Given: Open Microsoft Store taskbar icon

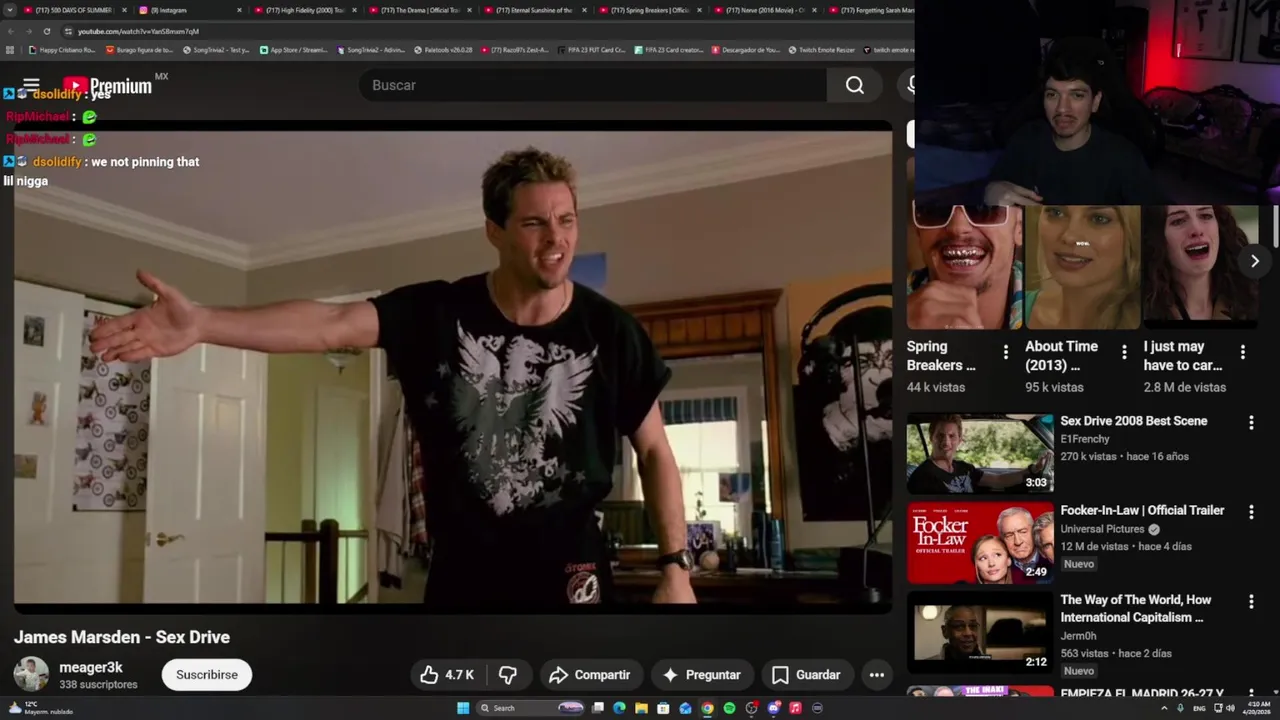Looking at the screenshot, I should point(663,708).
